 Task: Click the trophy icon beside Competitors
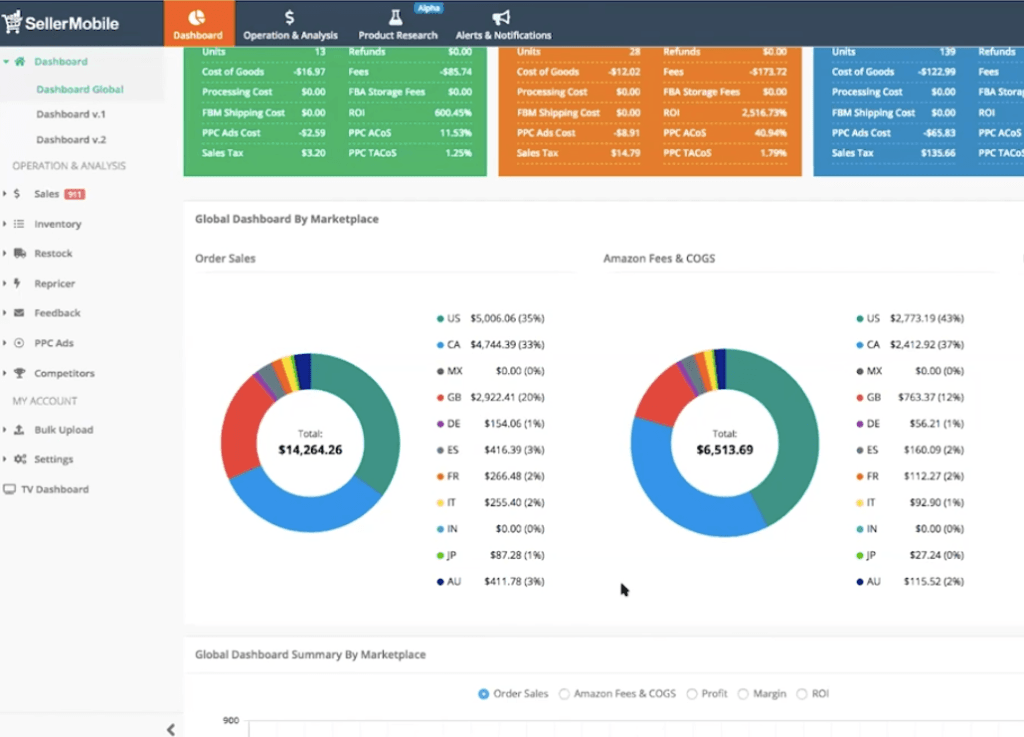coord(20,373)
